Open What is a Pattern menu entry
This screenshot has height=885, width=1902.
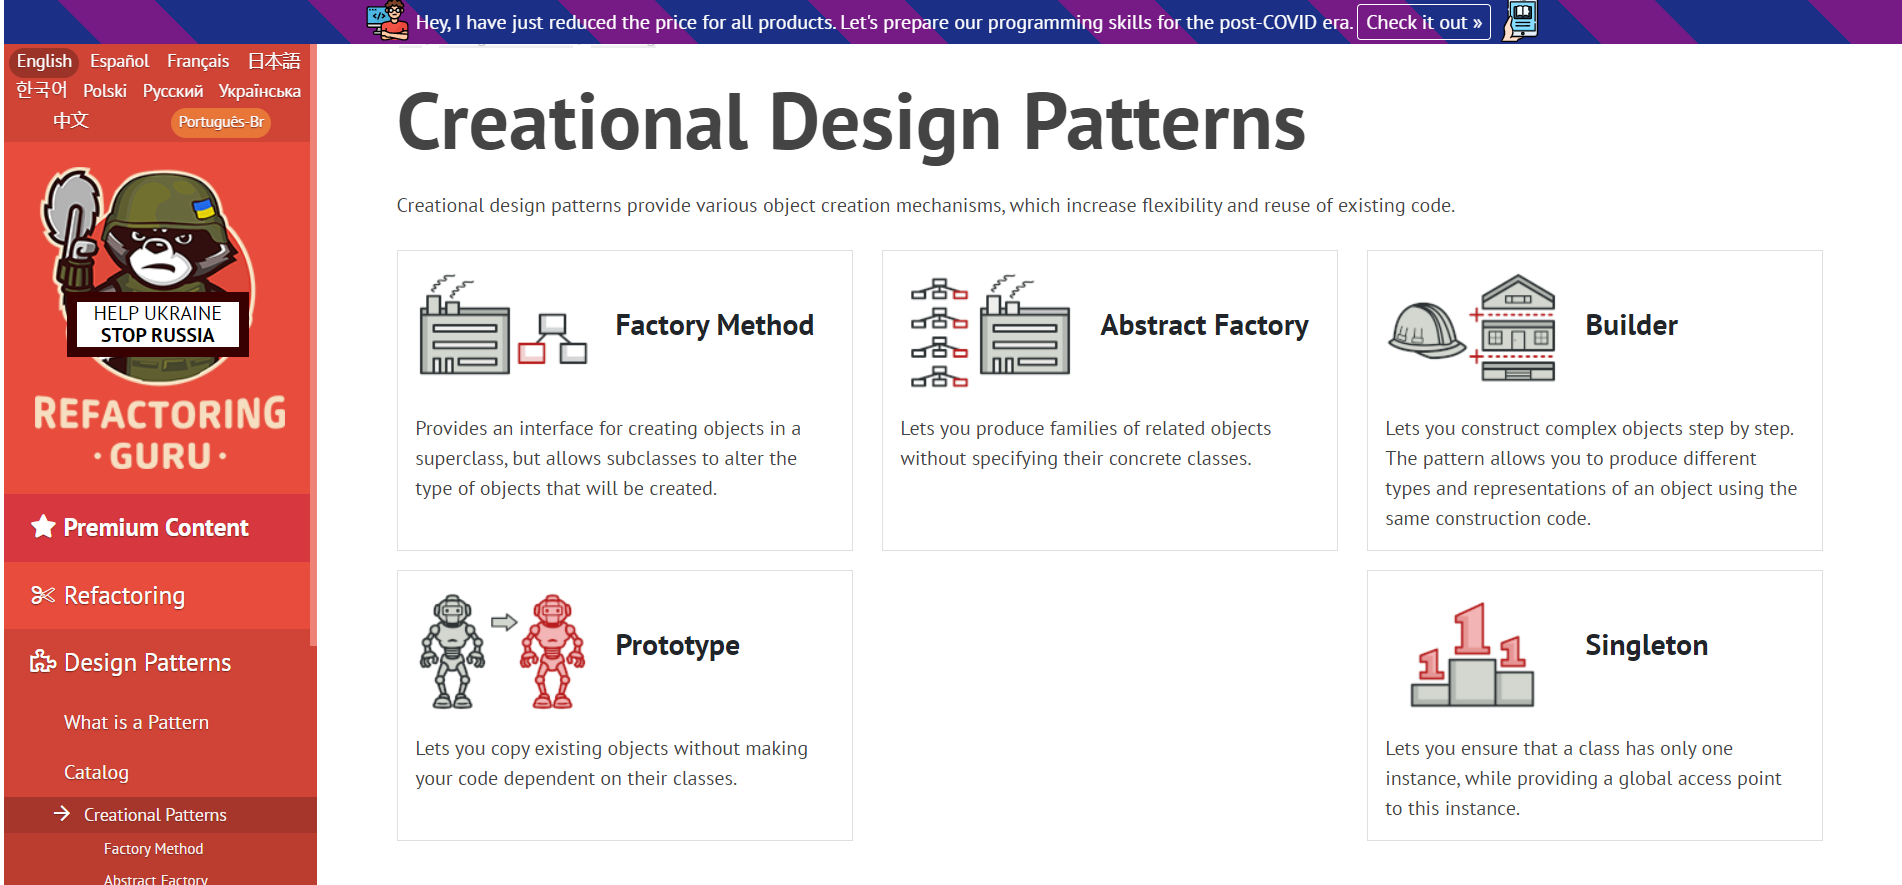click(136, 722)
